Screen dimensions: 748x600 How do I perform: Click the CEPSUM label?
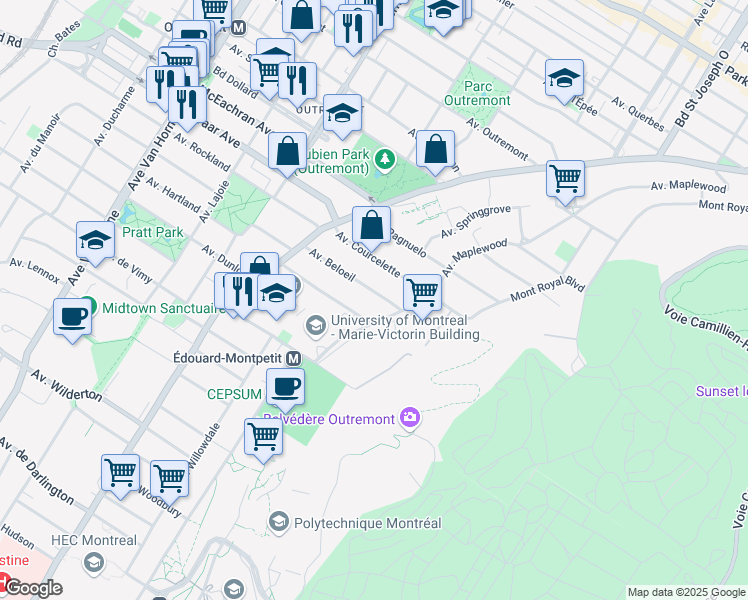234,394
